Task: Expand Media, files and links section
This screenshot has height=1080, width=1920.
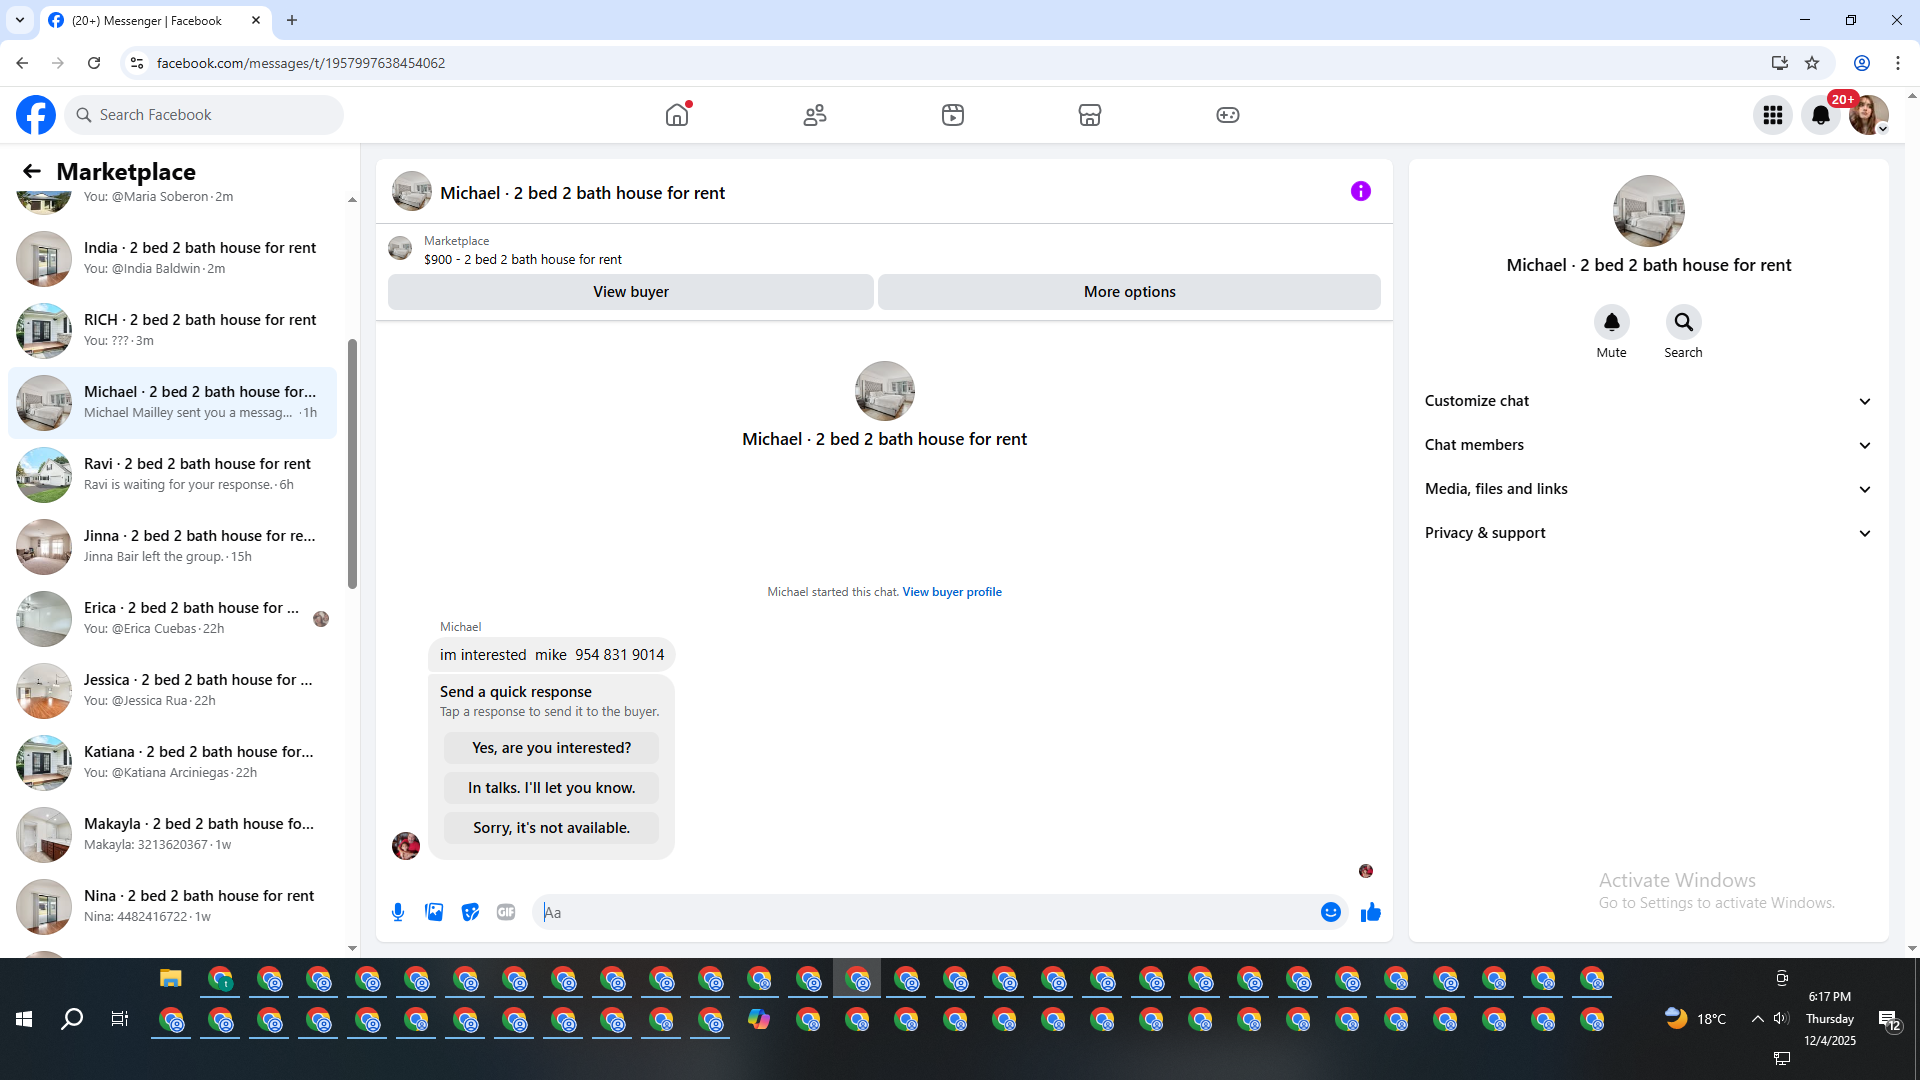Action: click(1648, 489)
